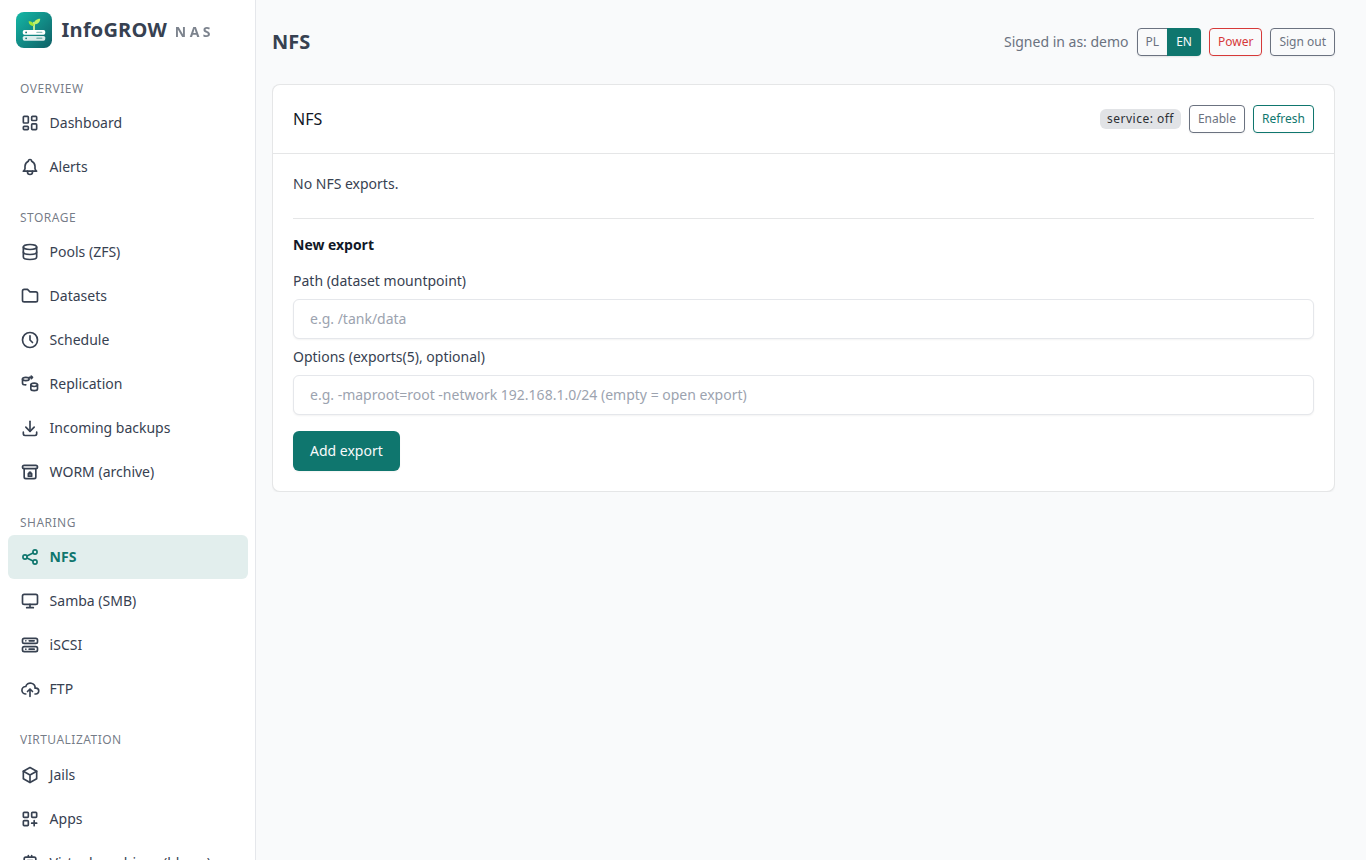Open the Jails label in sidebar

(62, 775)
